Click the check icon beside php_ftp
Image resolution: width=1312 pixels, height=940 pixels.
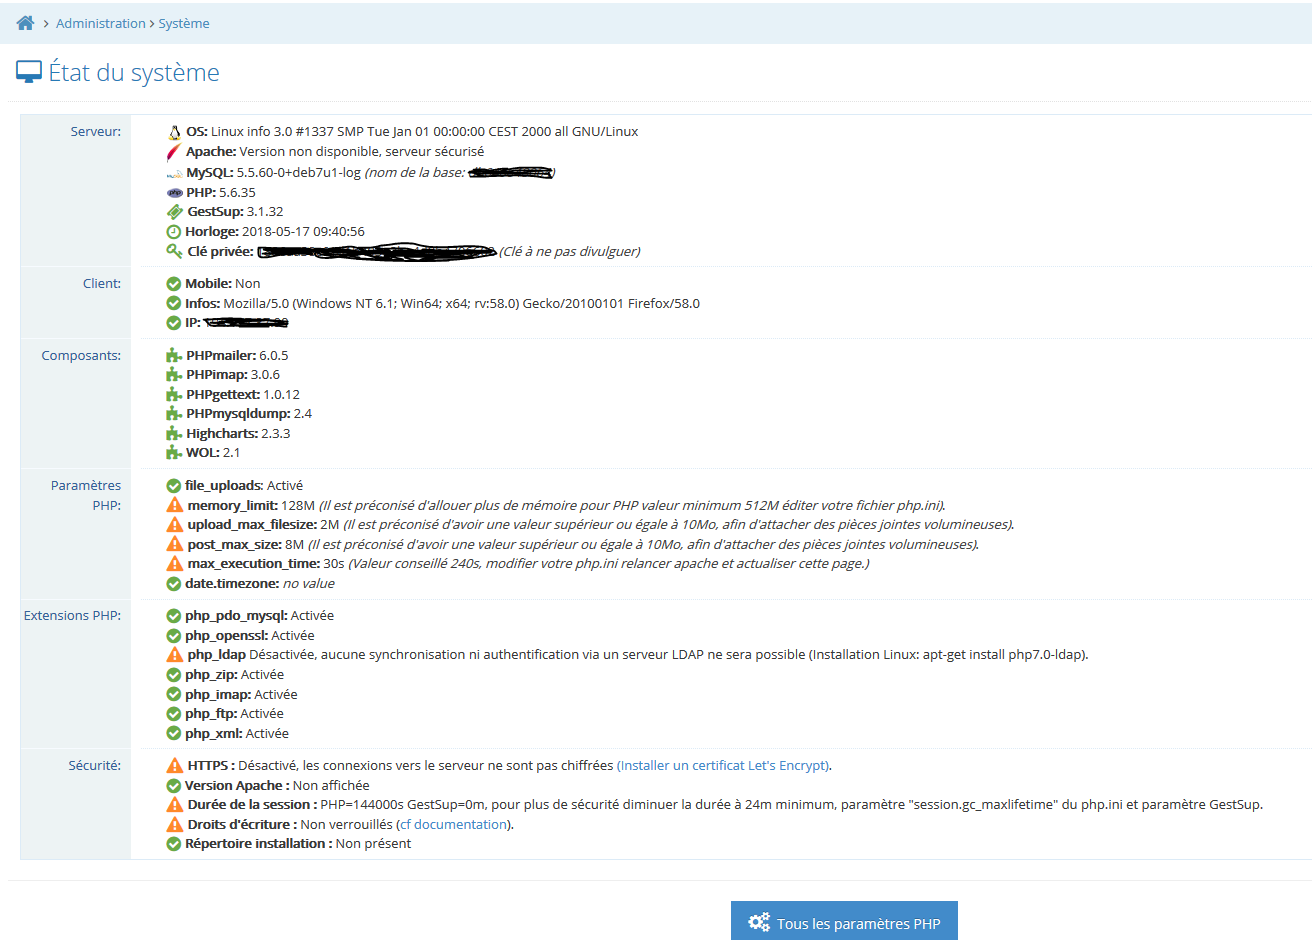pos(173,714)
